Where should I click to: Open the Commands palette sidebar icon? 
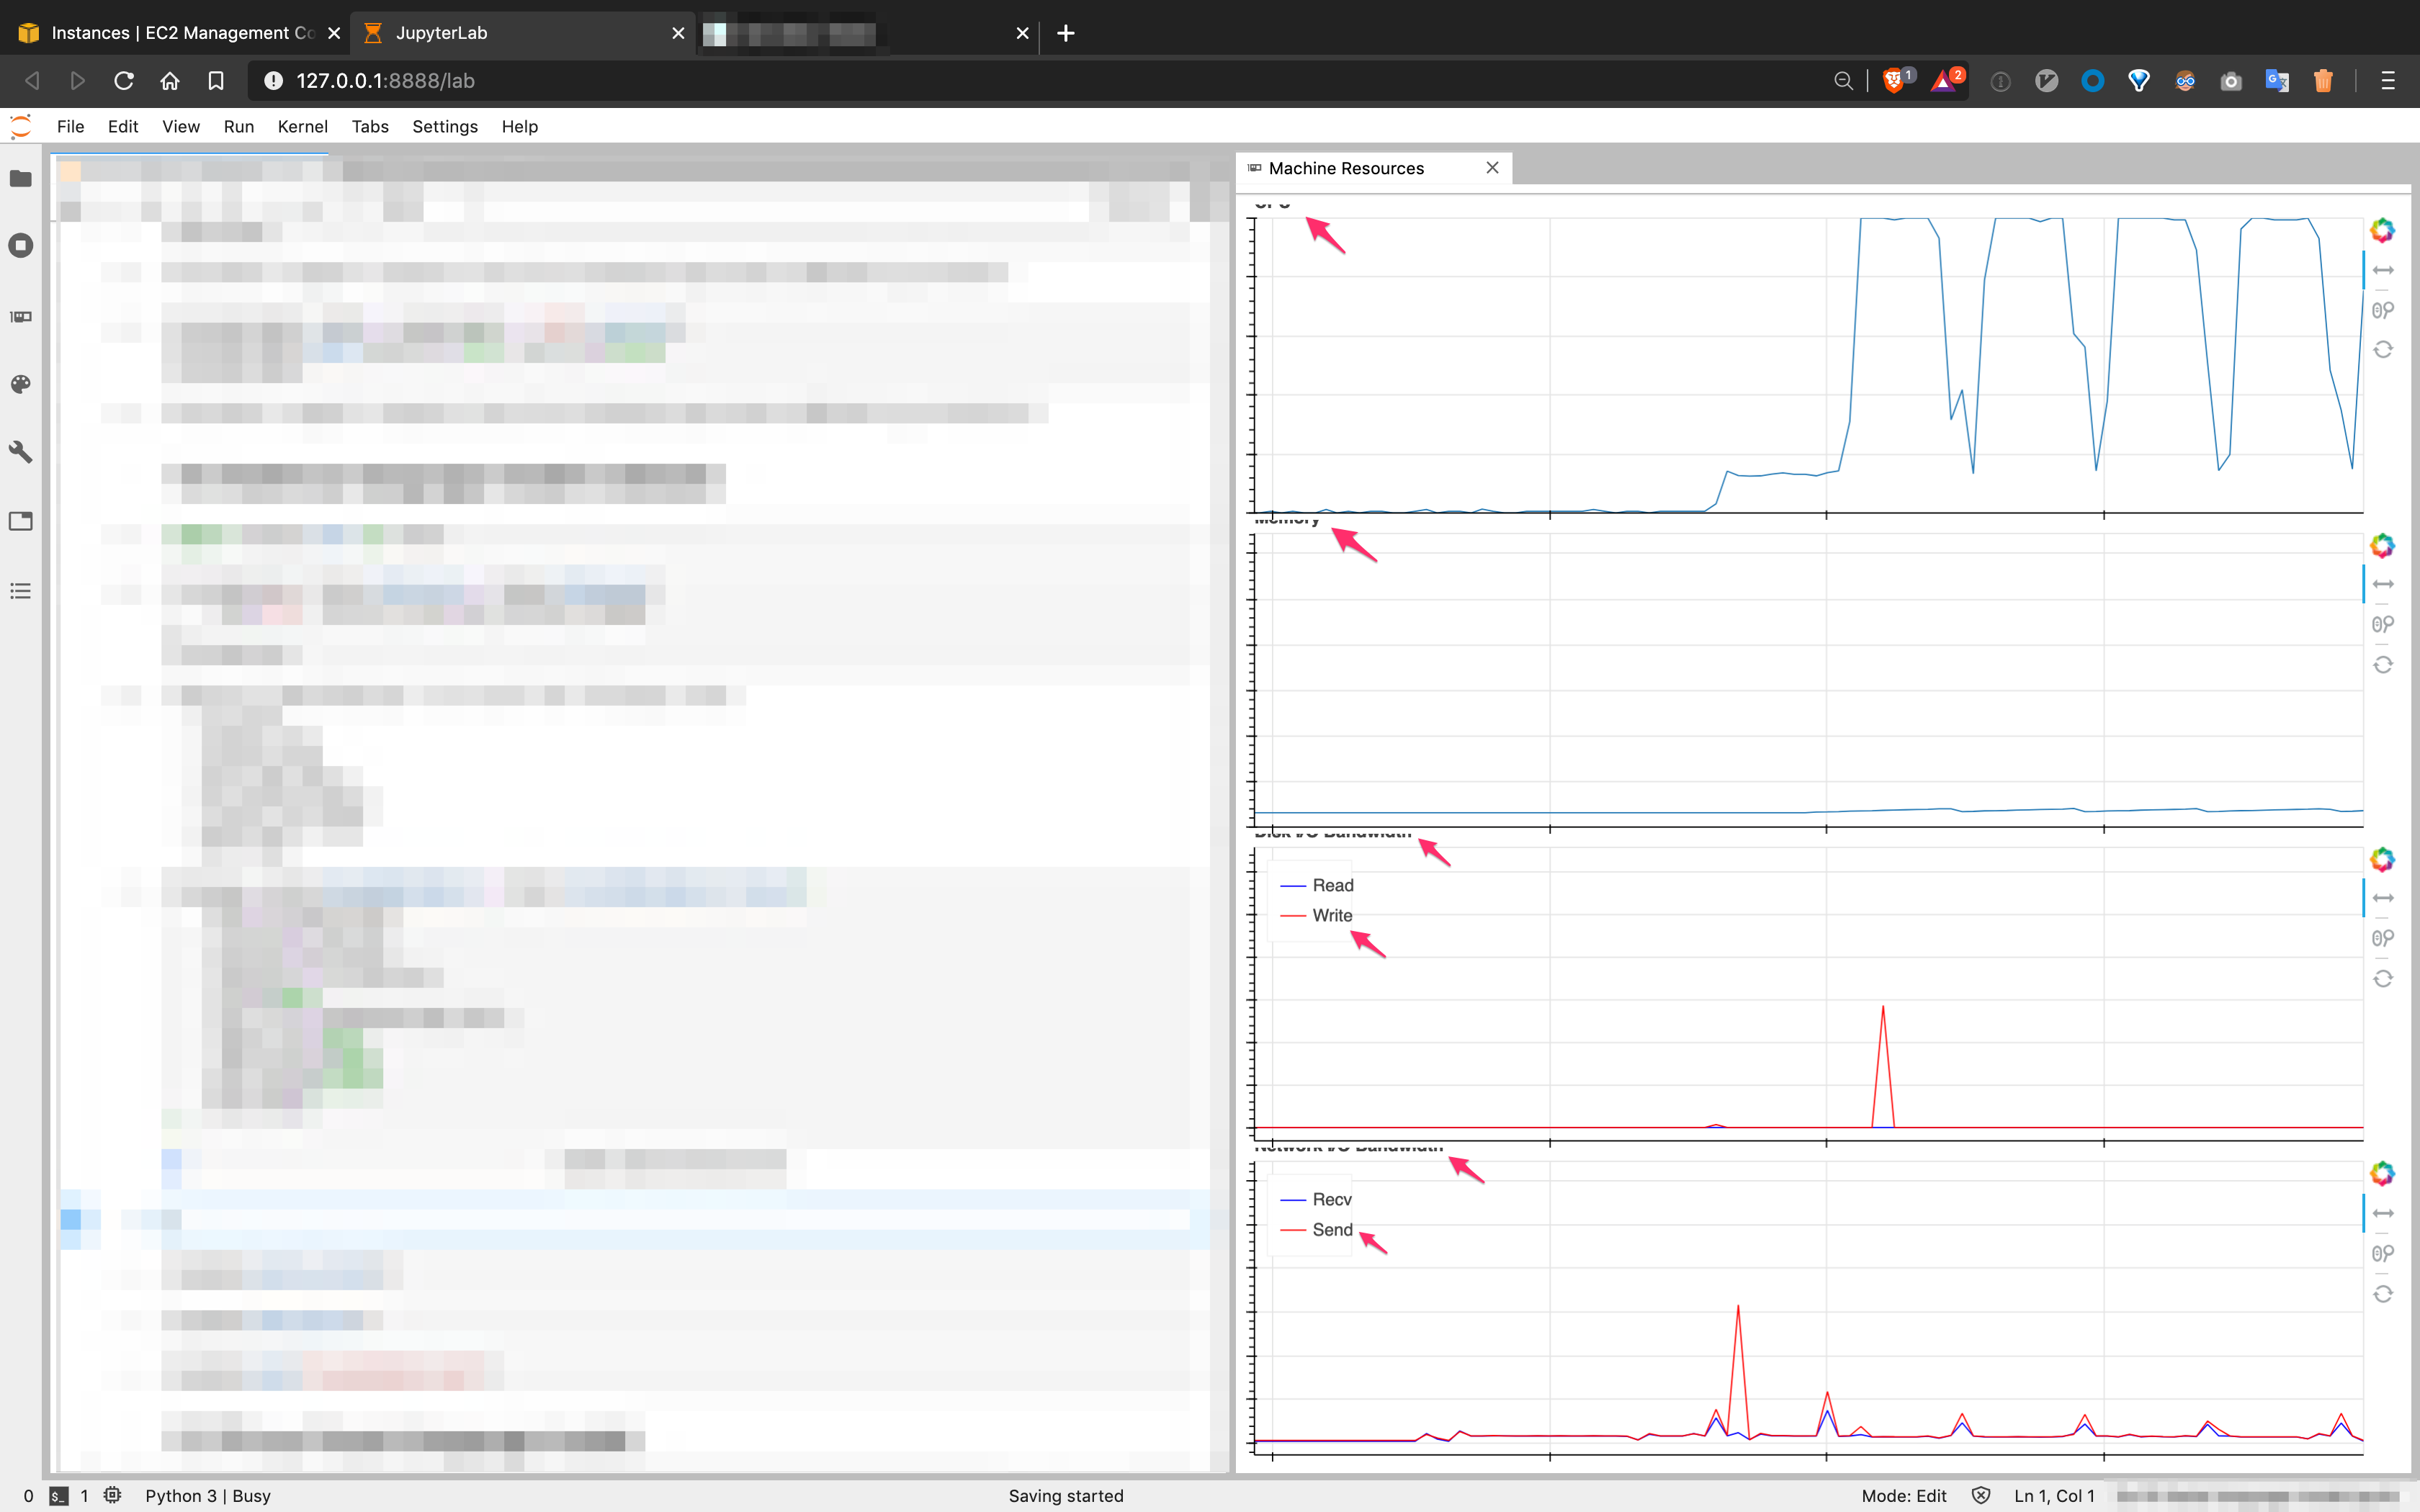tap(21, 385)
